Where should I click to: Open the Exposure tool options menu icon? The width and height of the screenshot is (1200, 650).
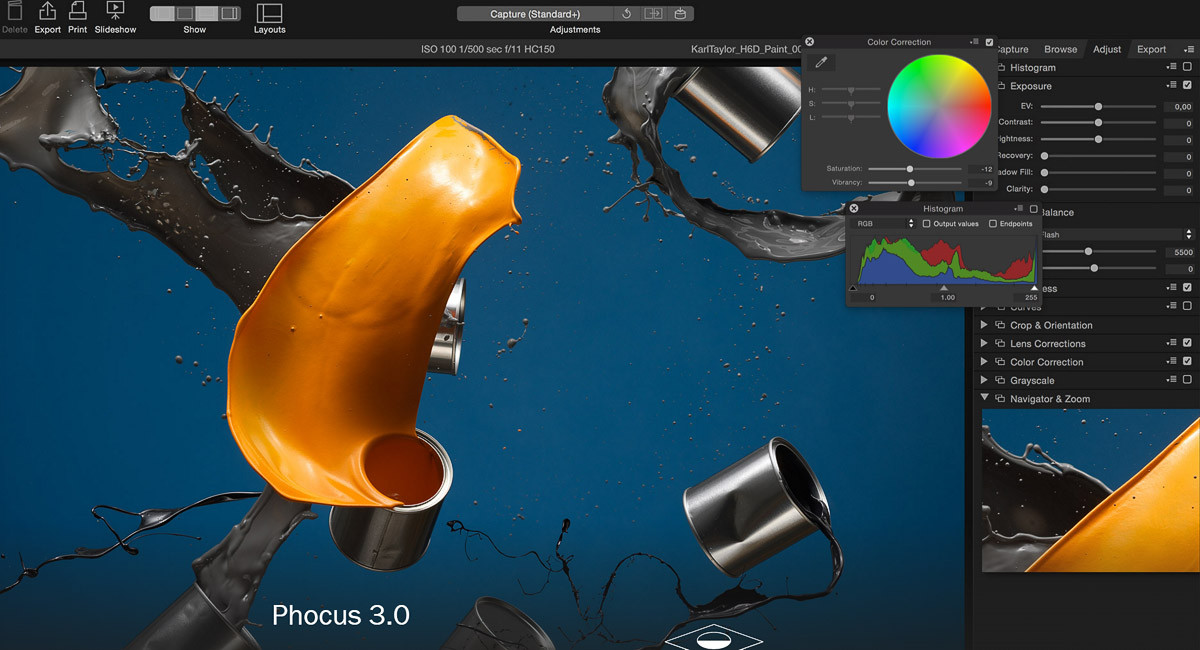point(1172,85)
